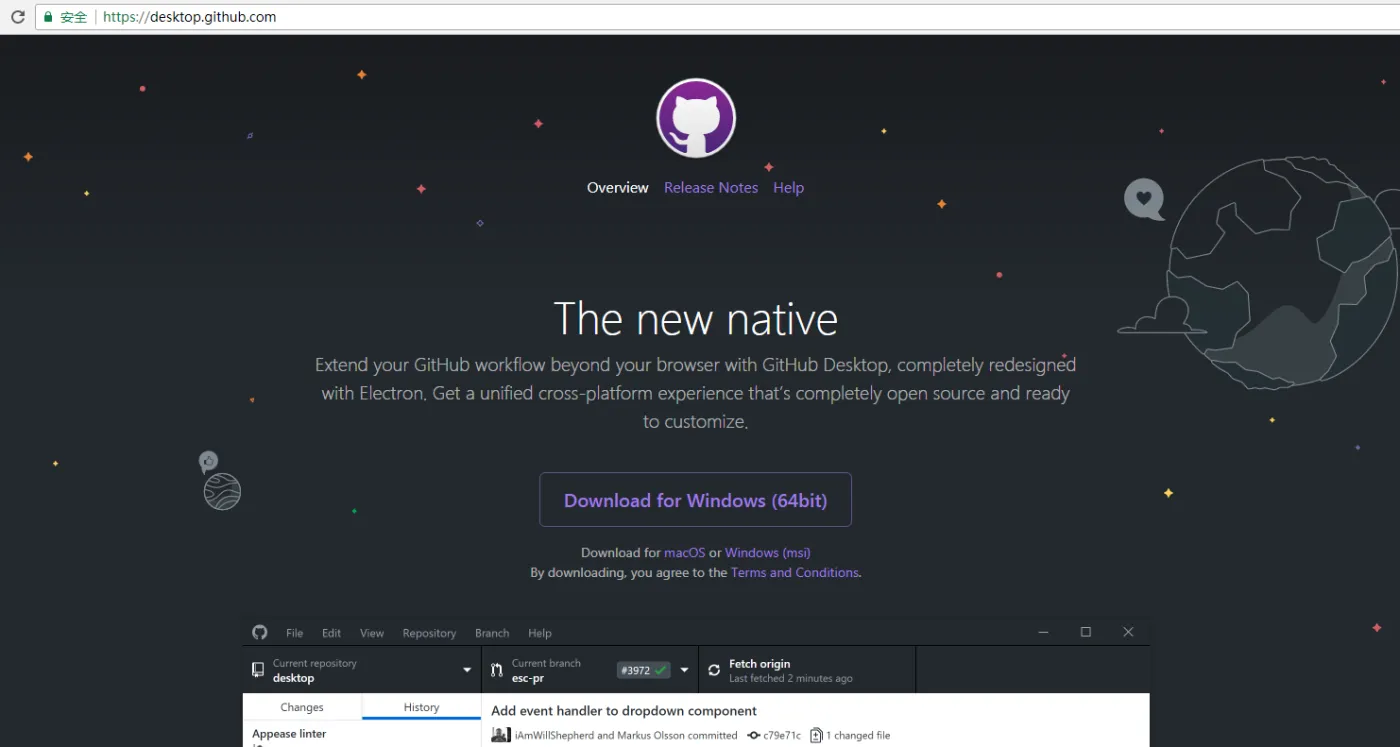Open the Overview tab
The width and height of the screenshot is (1400, 747).
coord(618,187)
